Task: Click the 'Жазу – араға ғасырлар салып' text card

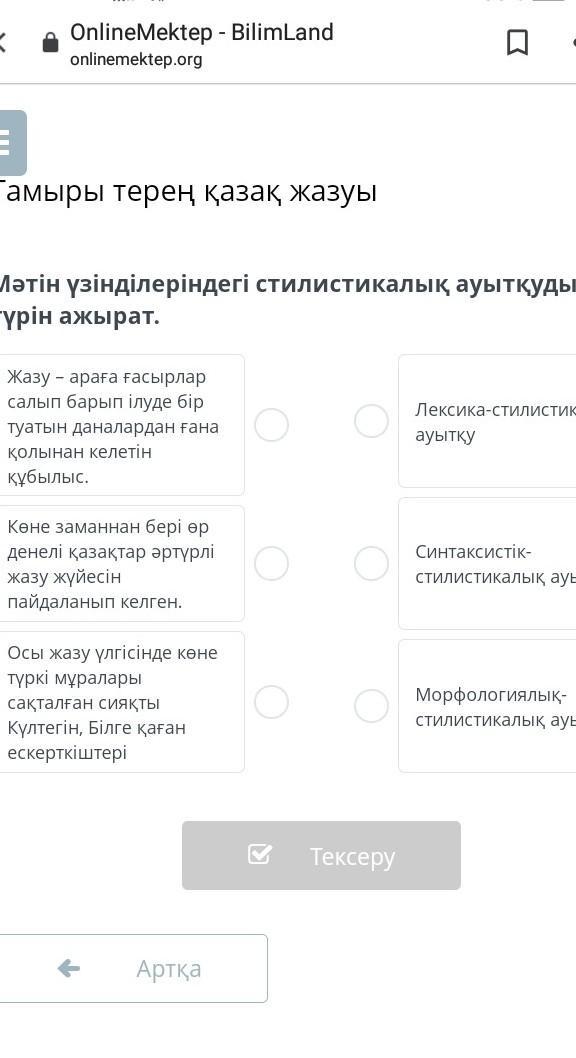Action: click(121, 425)
